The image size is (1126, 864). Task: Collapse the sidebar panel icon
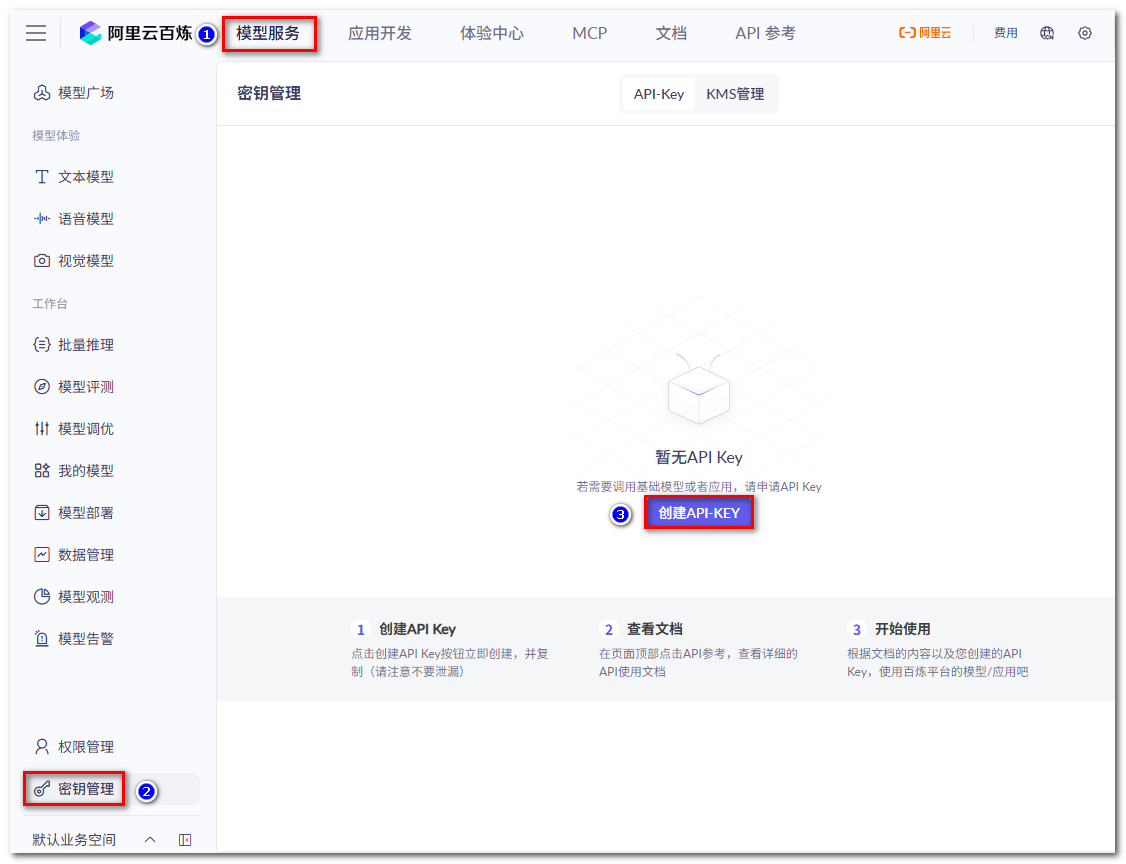pyautogui.click(x=185, y=840)
